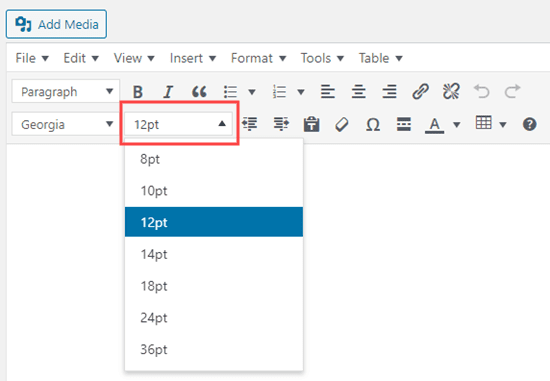Open the Table menu
The width and height of the screenshot is (550, 381).
tap(380, 58)
